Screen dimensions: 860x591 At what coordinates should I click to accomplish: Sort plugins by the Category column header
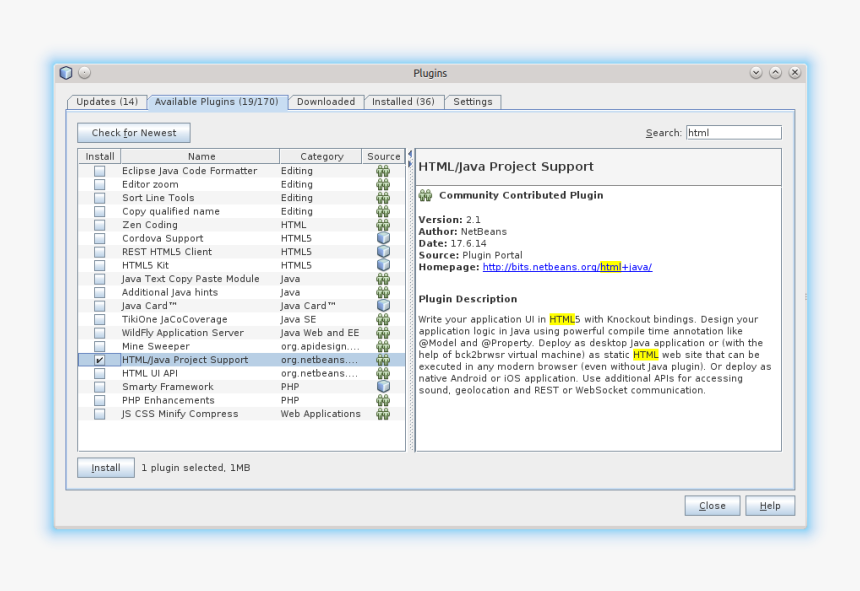coord(321,156)
